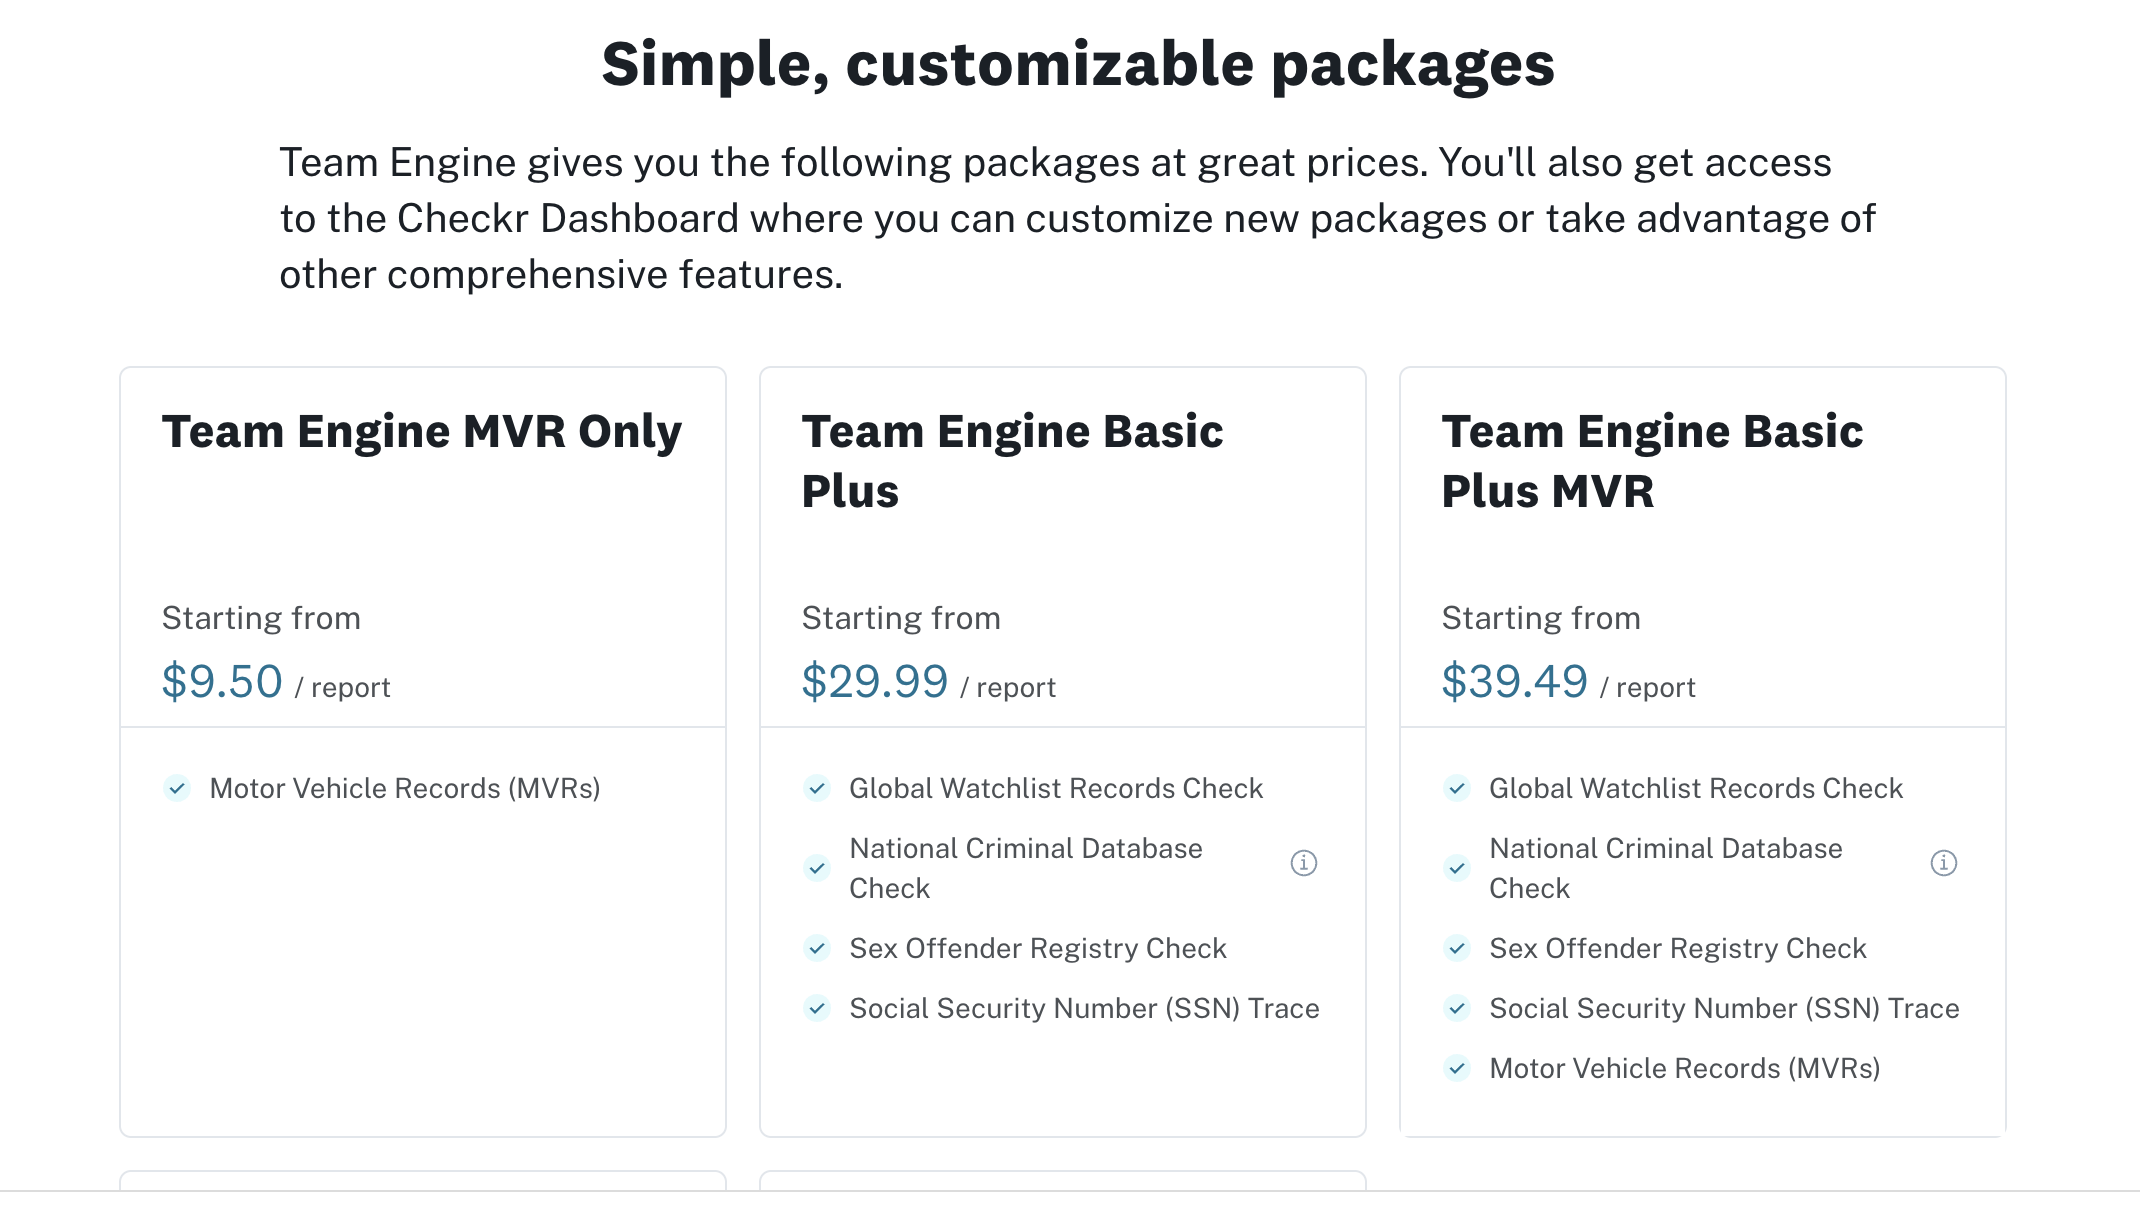Click checkmark beside Sex Offender Registry in Basic Plus
The image size is (2140, 1226).
coord(817,949)
